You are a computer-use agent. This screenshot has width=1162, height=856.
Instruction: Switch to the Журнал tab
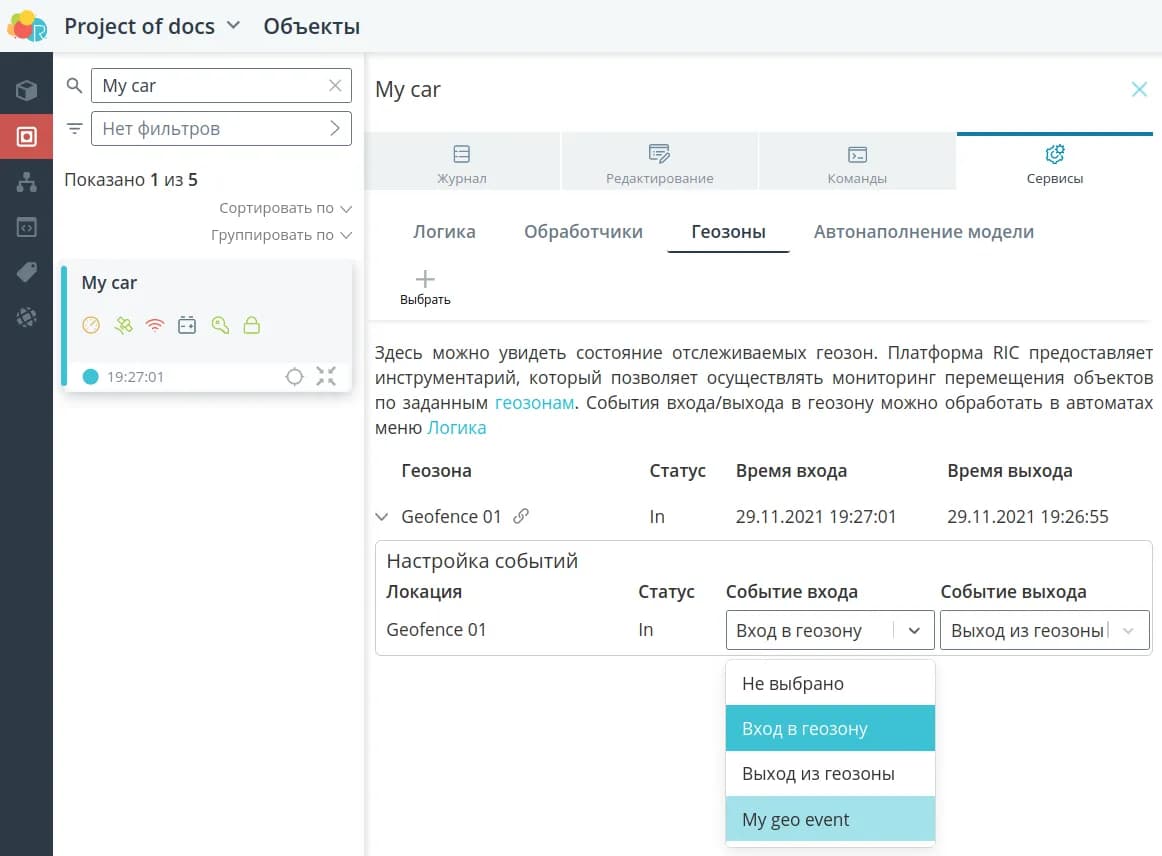click(461, 163)
